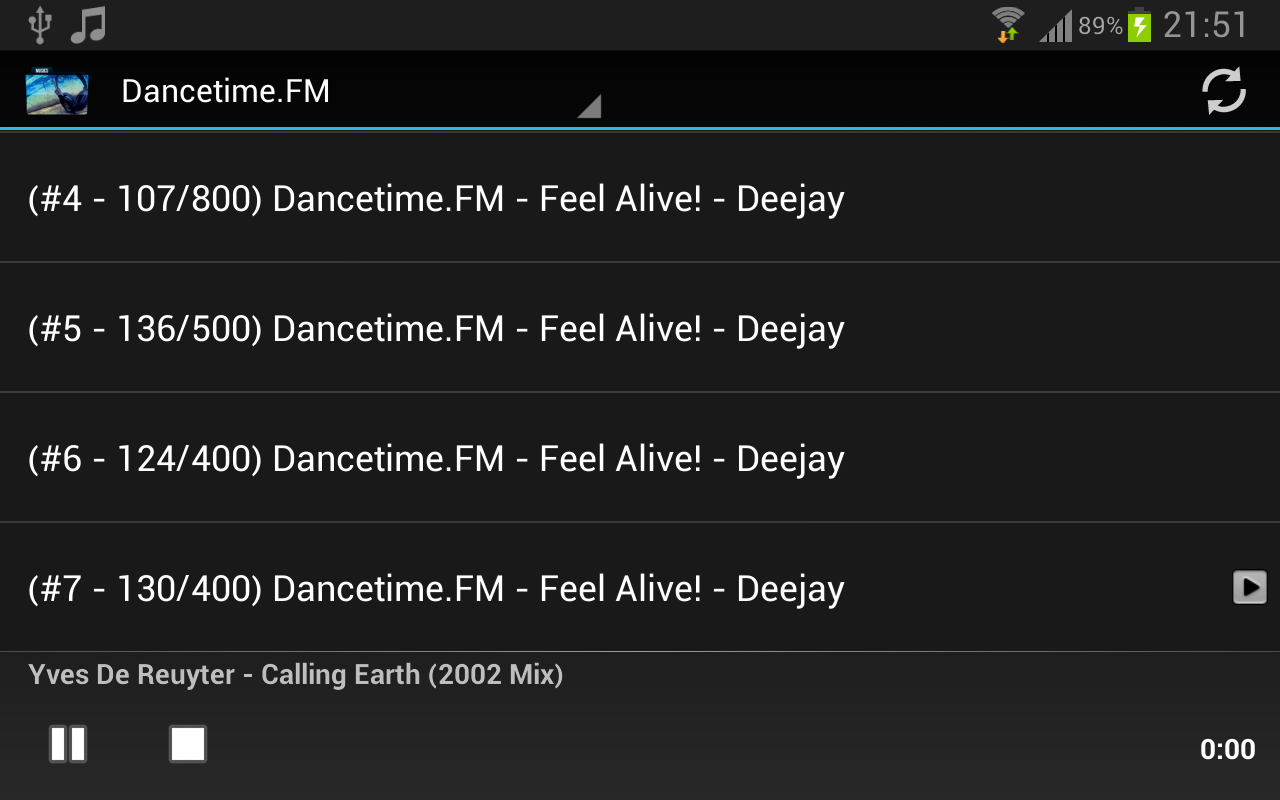Select stream #4 - 107/800
Screen dimensions: 1280x800
pos(640,198)
